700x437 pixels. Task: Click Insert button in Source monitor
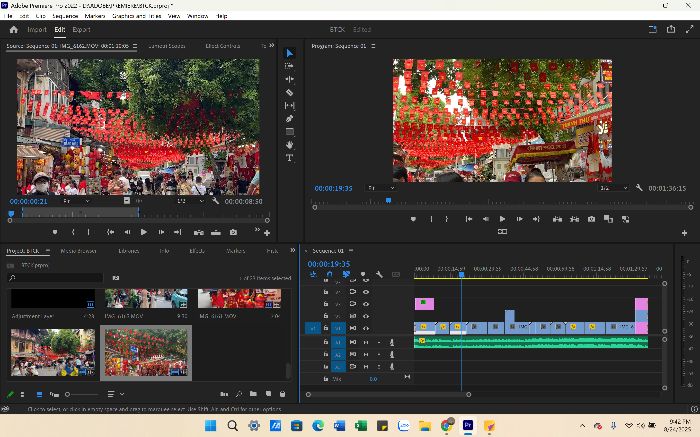(199, 233)
